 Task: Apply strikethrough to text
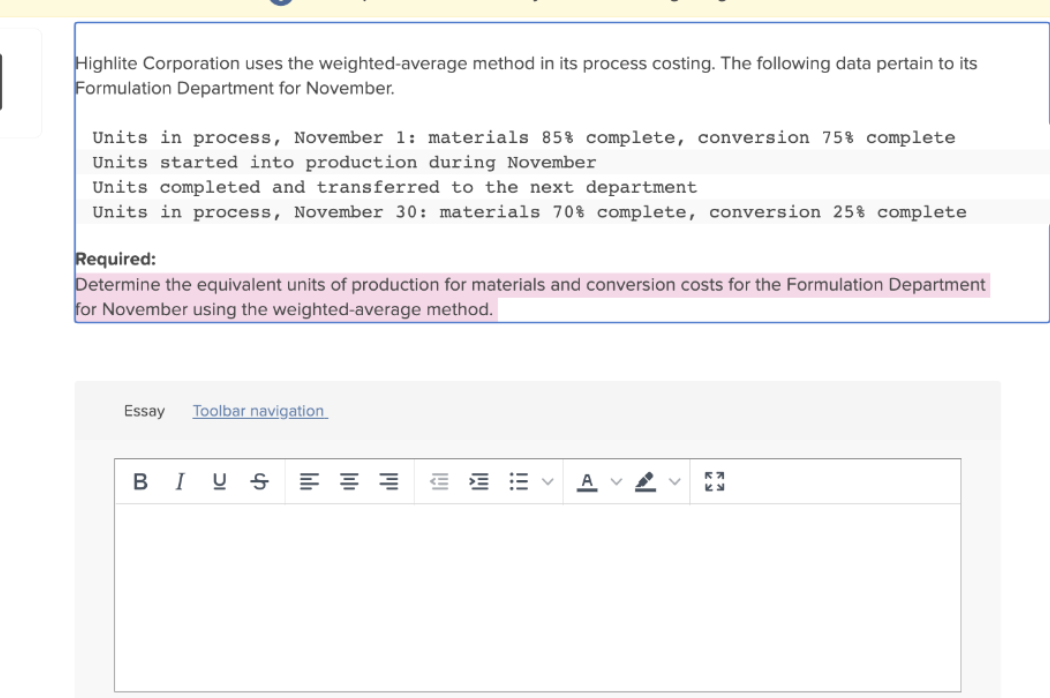click(x=258, y=481)
